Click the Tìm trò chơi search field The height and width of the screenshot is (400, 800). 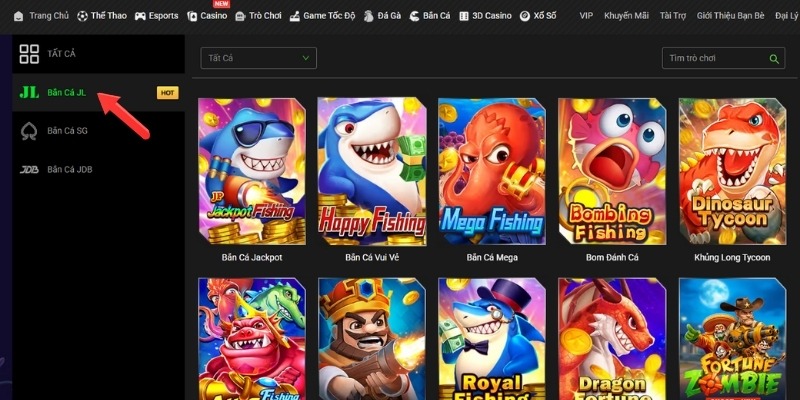click(723, 58)
